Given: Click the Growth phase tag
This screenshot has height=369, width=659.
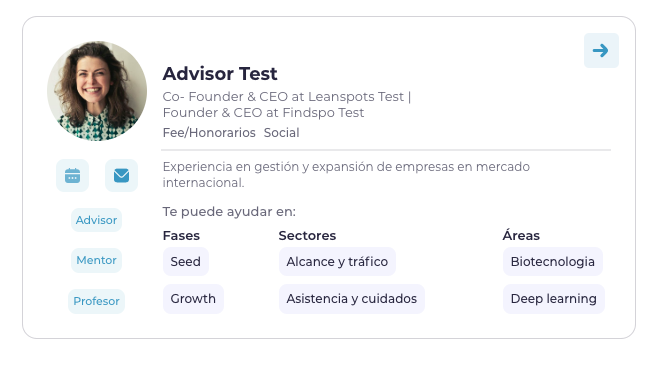Looking at the screenshot, I should pos(193,299).
